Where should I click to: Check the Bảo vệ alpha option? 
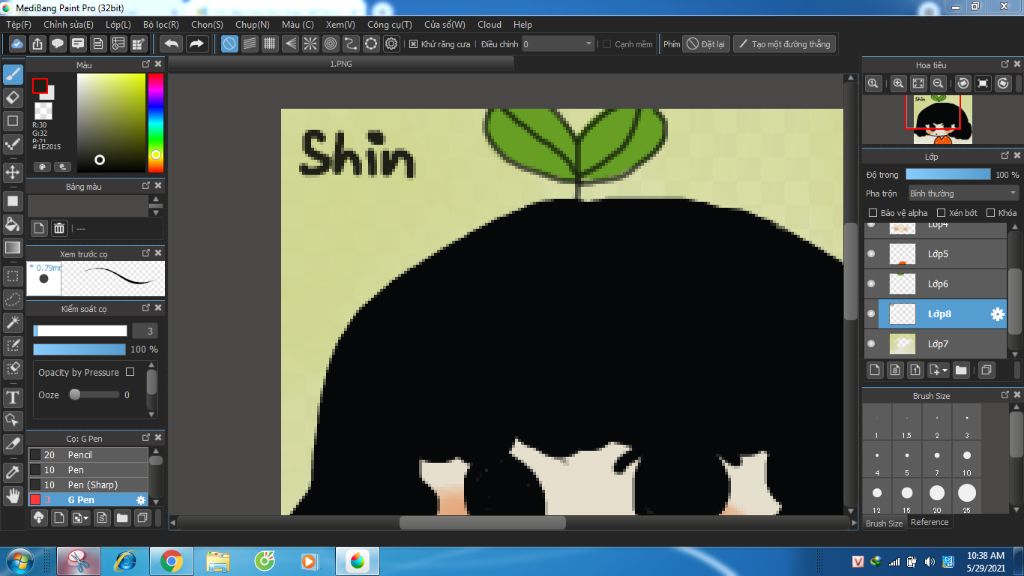pos(872,213)
